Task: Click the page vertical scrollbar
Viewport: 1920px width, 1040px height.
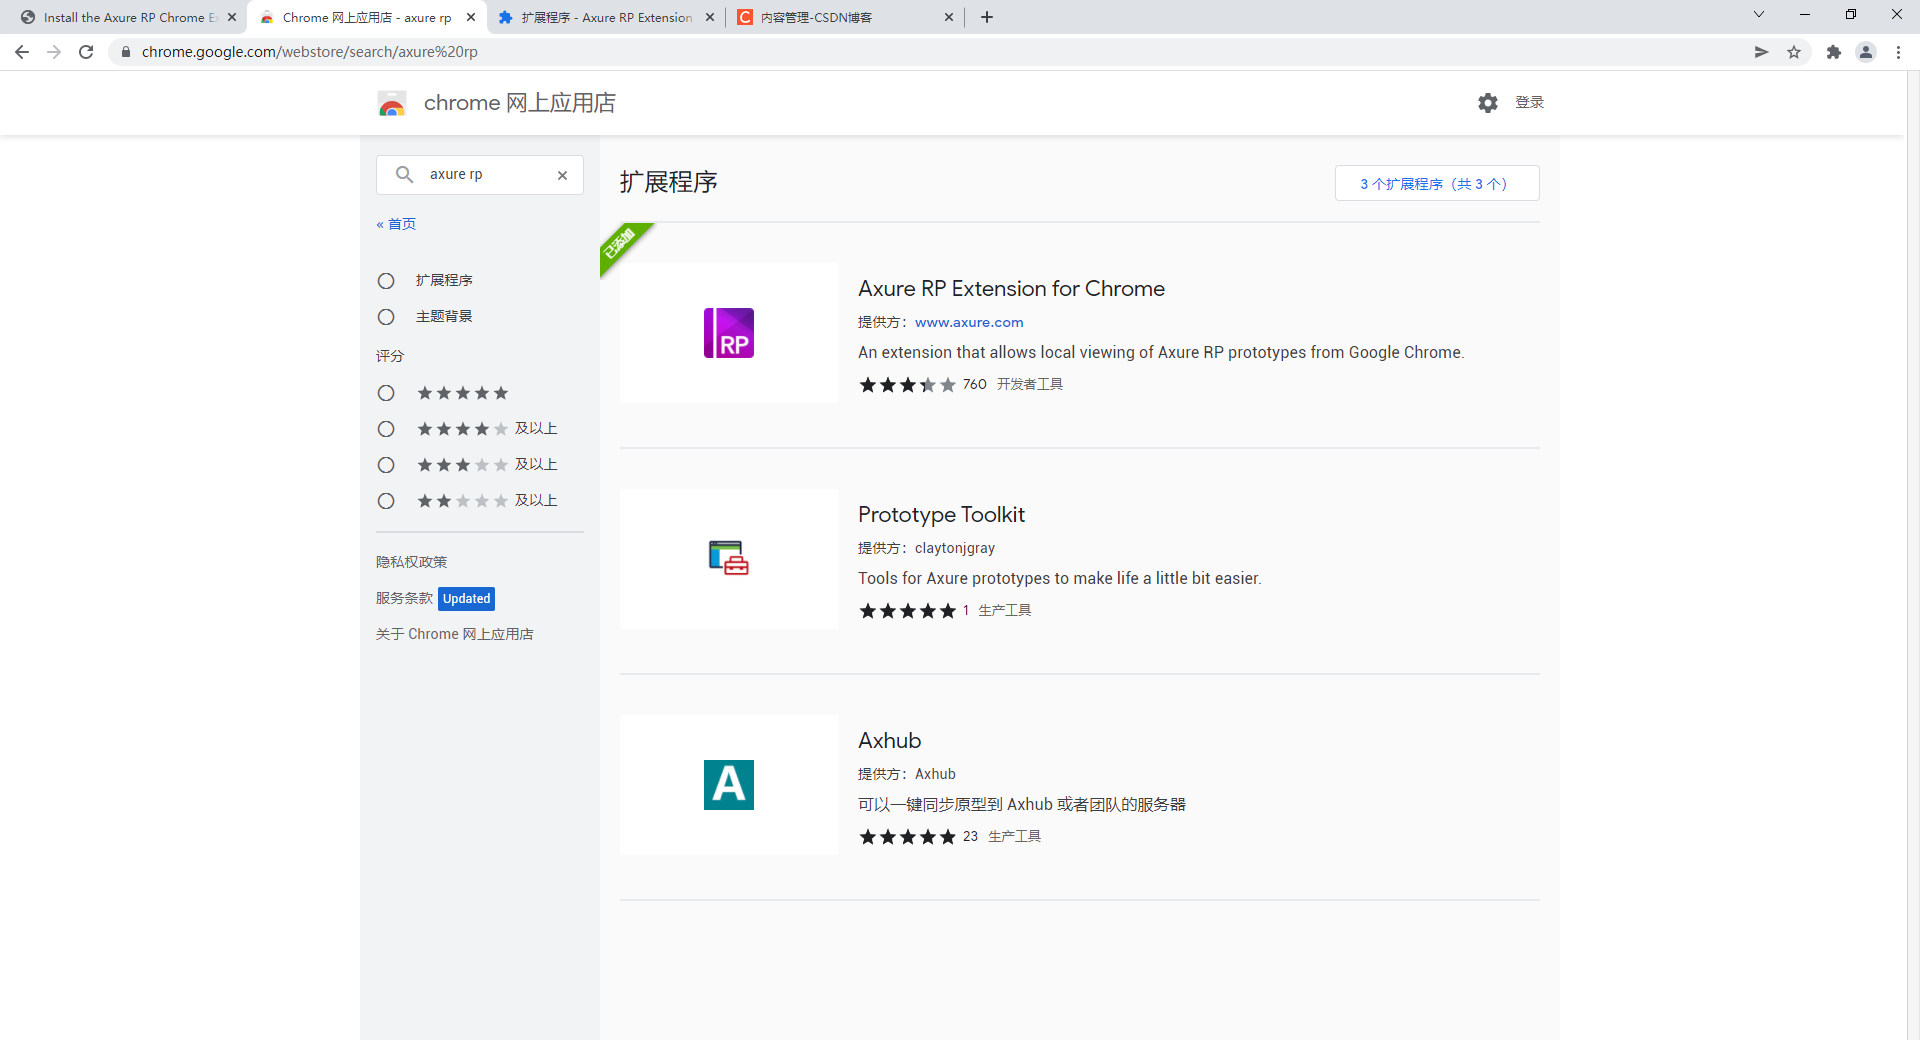Action: tap(1913, 555)
